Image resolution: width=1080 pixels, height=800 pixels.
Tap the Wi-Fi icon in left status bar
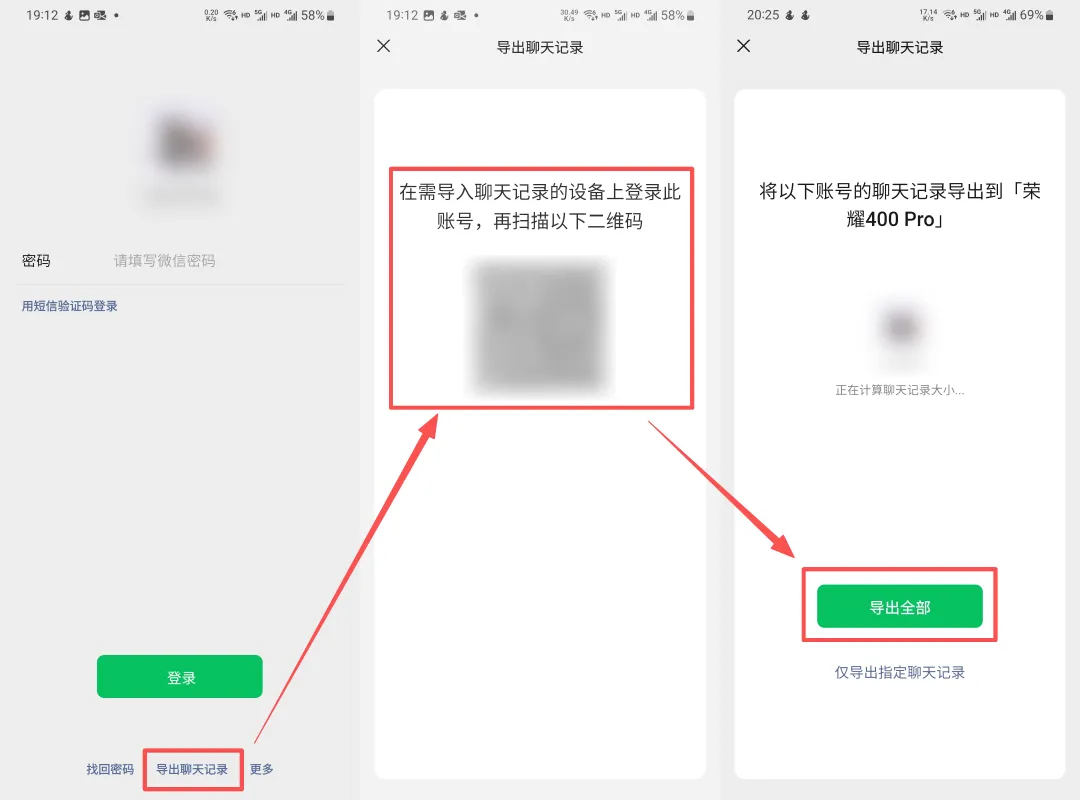click(231, 15)
